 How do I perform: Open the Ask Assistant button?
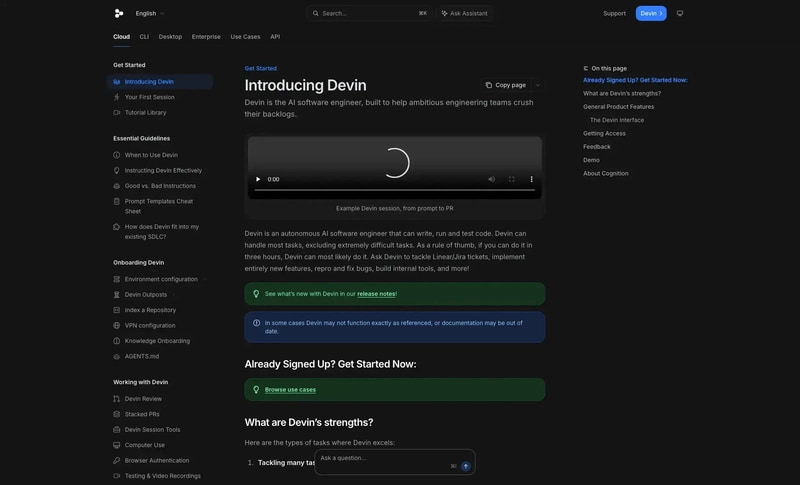(x=464, y=13)
